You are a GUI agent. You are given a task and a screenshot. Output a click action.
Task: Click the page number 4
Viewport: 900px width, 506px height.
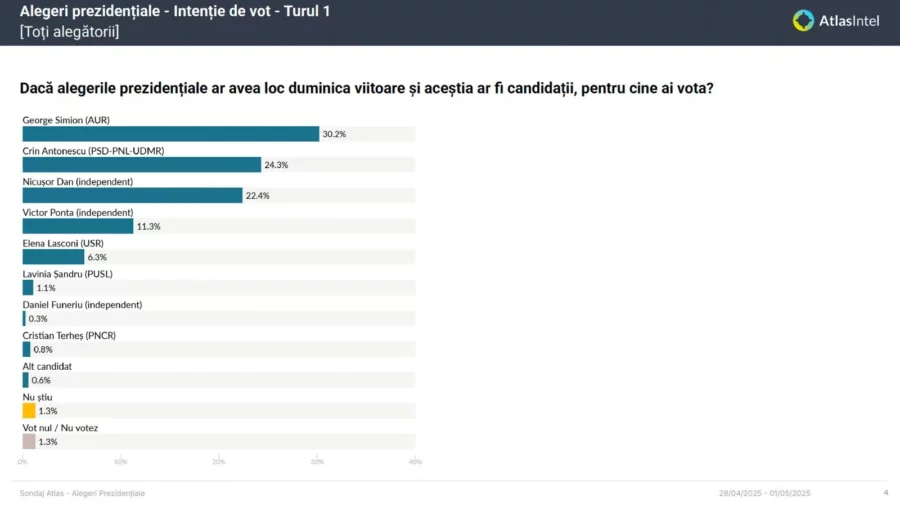885,493
